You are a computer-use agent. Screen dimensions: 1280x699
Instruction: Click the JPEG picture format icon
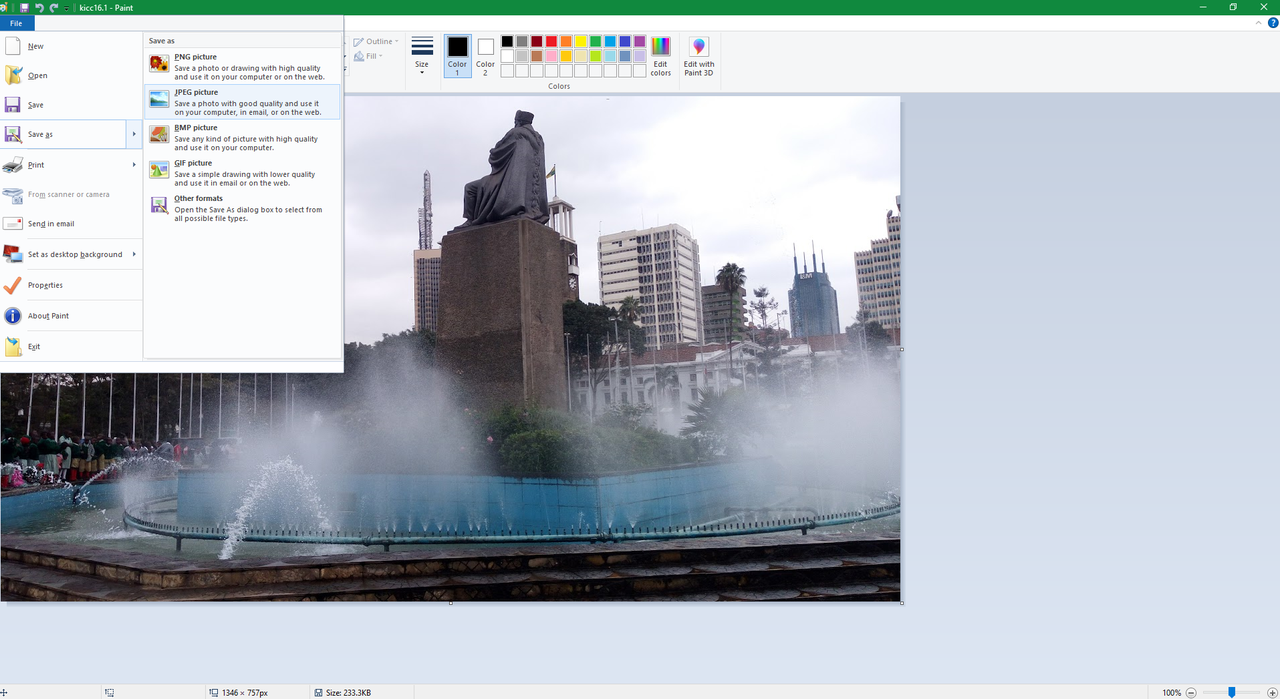tap(159, 99)
